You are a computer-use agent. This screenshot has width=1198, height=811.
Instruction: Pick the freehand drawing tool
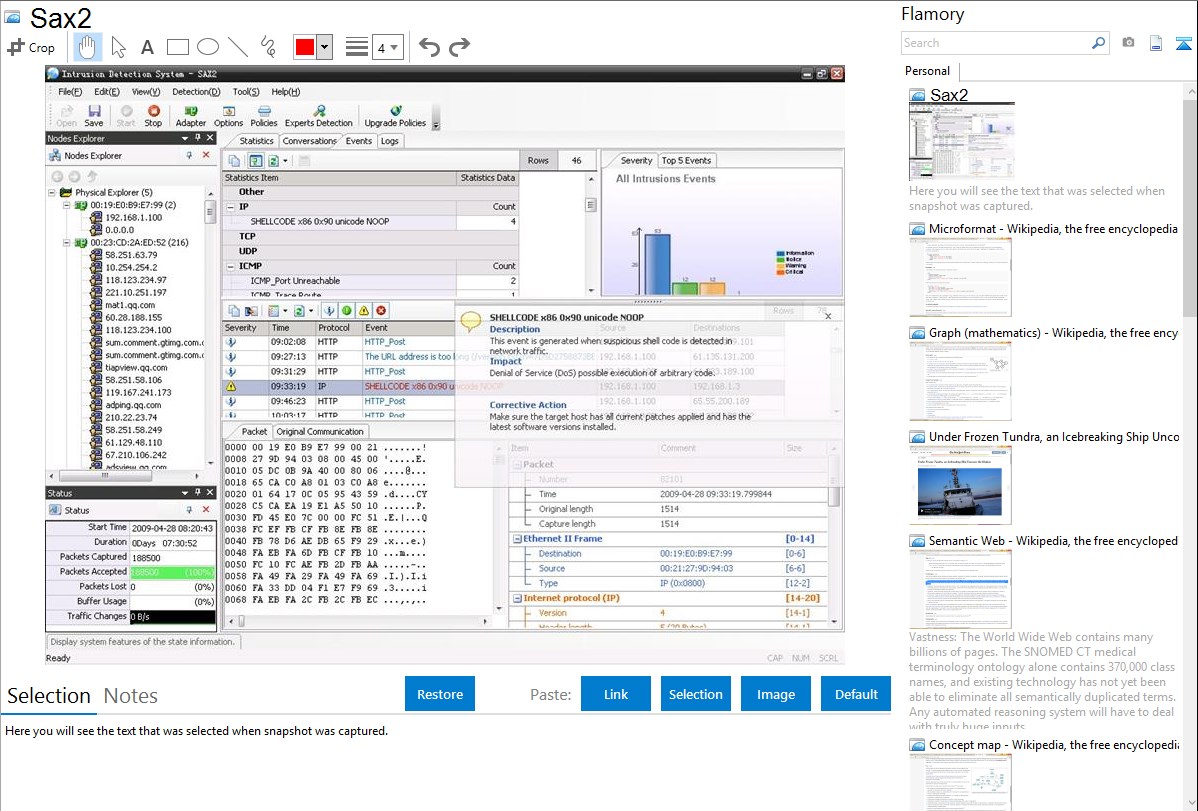(x=268, y=47)
